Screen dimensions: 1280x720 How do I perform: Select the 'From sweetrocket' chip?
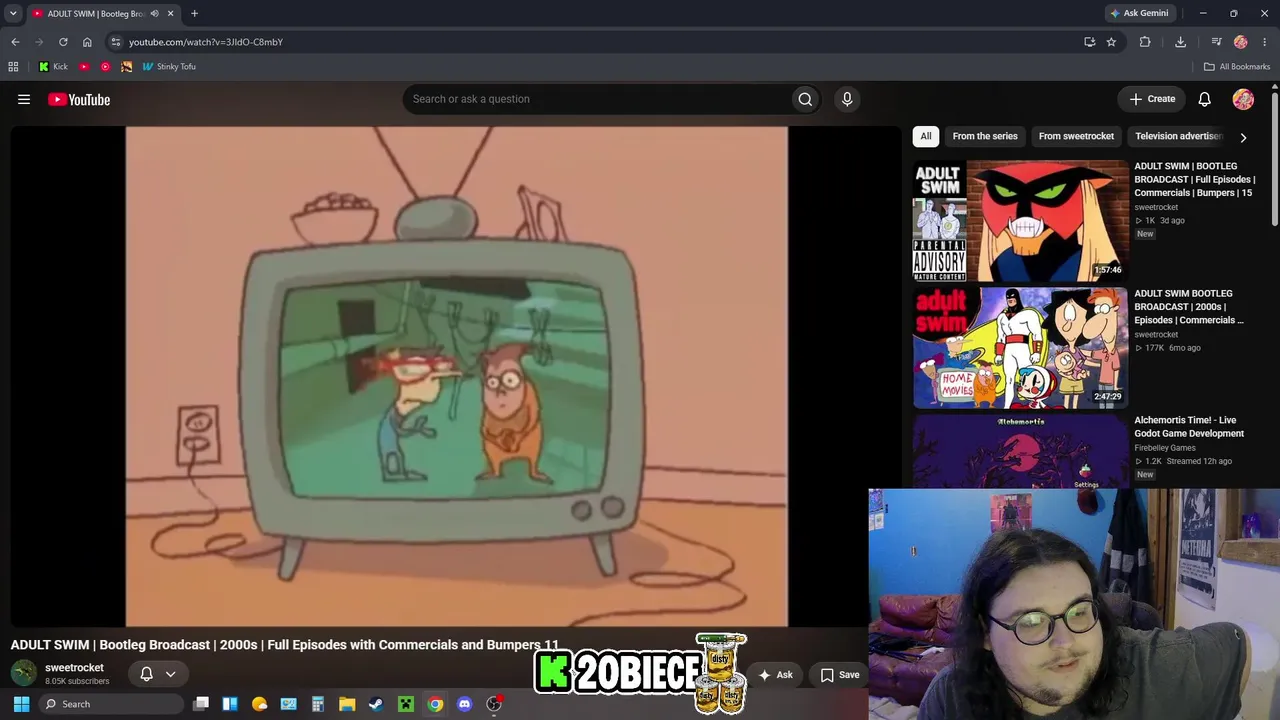coord(1076,136)
